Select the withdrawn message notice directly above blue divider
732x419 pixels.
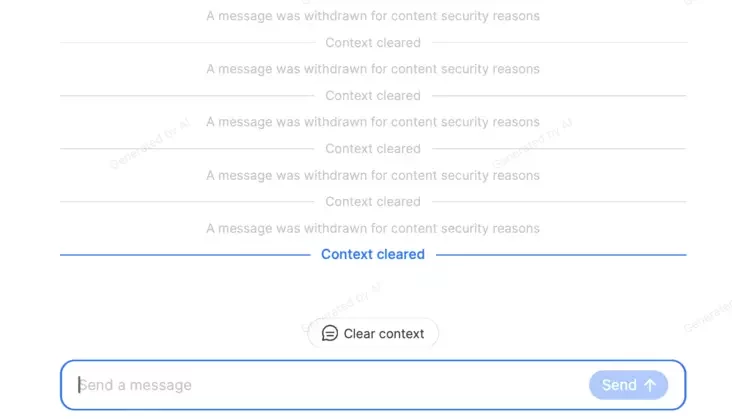pyautogui.click(x=373, y=228)
